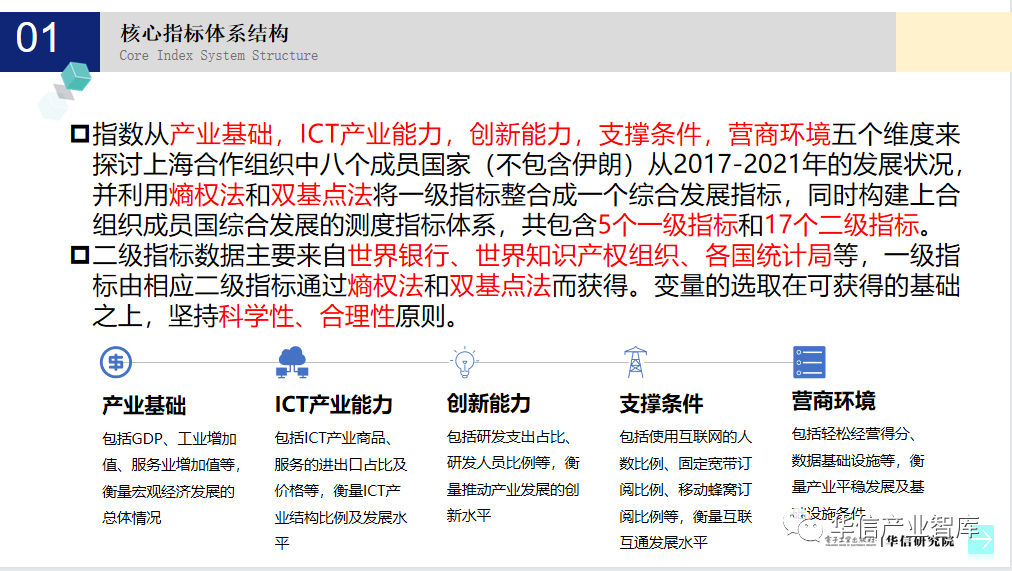Click the heading 支撑条件
Image resolution: width=1012 pixels, height=571 pixels.
(x=661, y=404)
